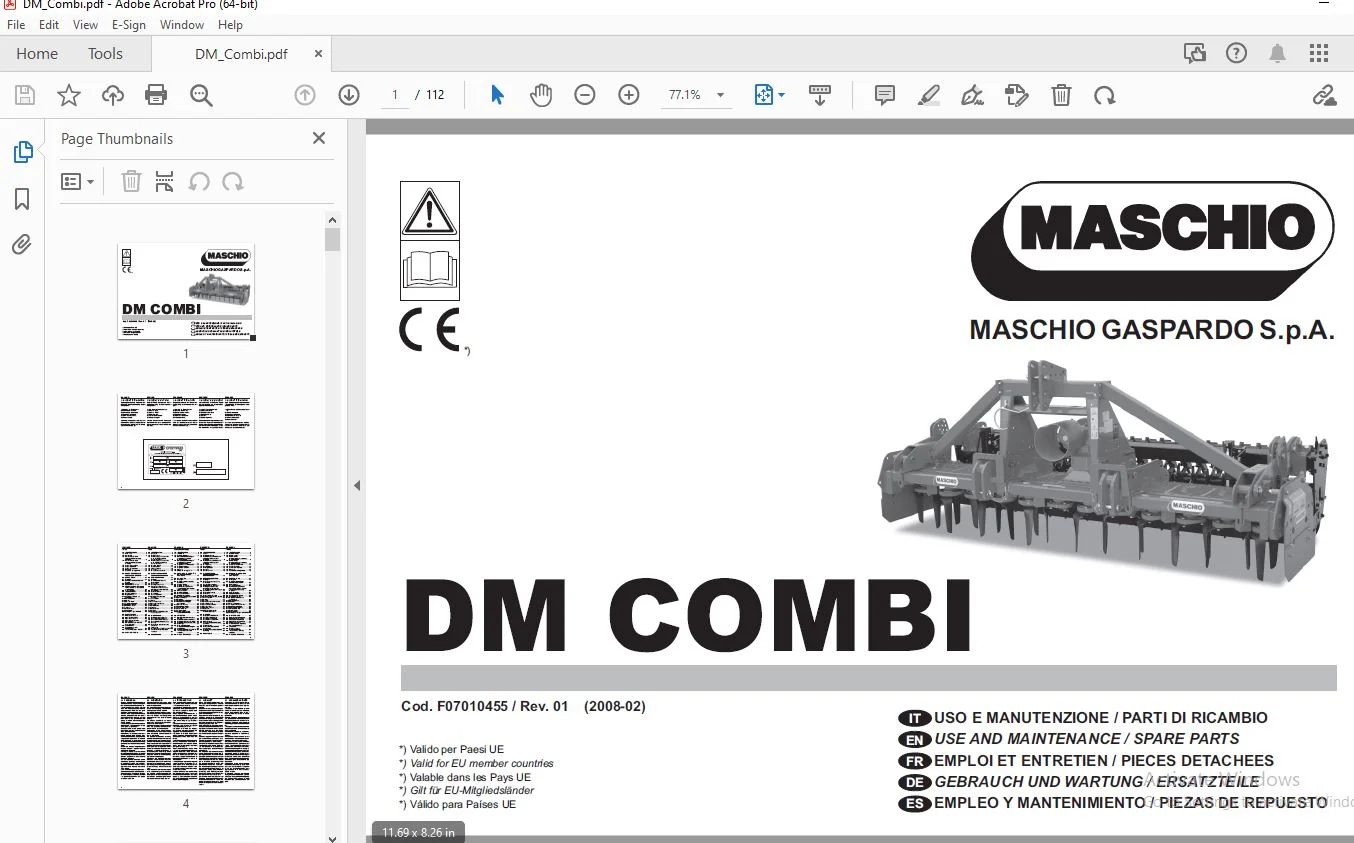Choose the Selection arrow tool
1354x843 pixels.
pyautogui.click(x=497, y=95)
